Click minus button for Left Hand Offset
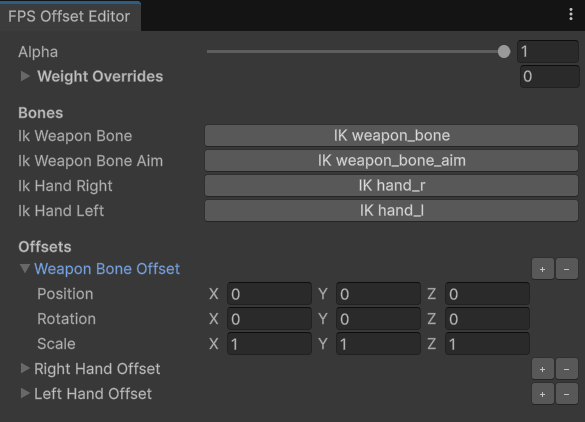Viewport: 585px width, 422px height. click(566, 394)
